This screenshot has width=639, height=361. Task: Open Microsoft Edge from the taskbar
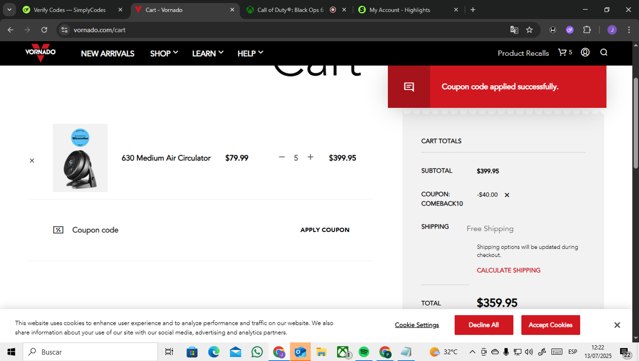[x=214, y=352]
